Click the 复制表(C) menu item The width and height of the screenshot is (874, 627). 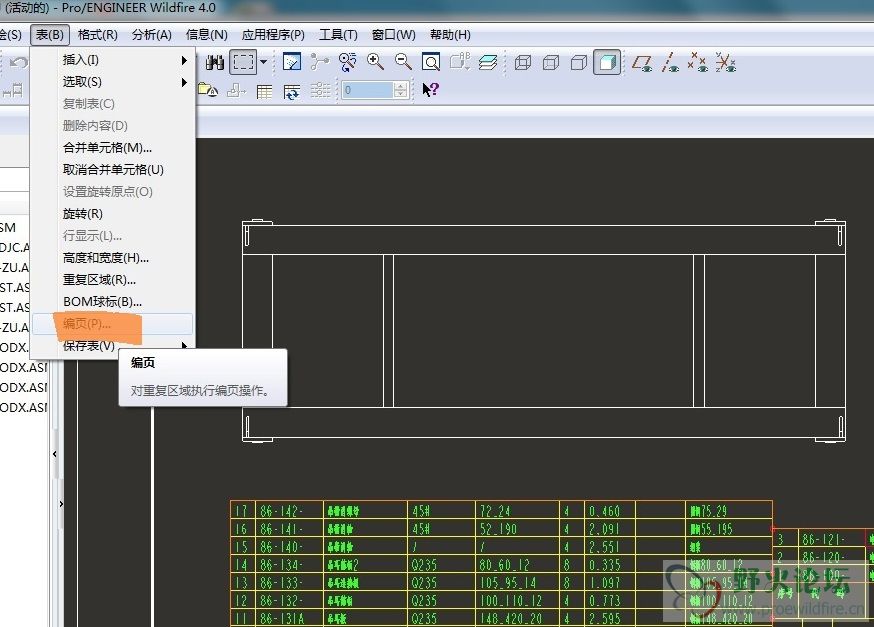(x=113, y=104)
